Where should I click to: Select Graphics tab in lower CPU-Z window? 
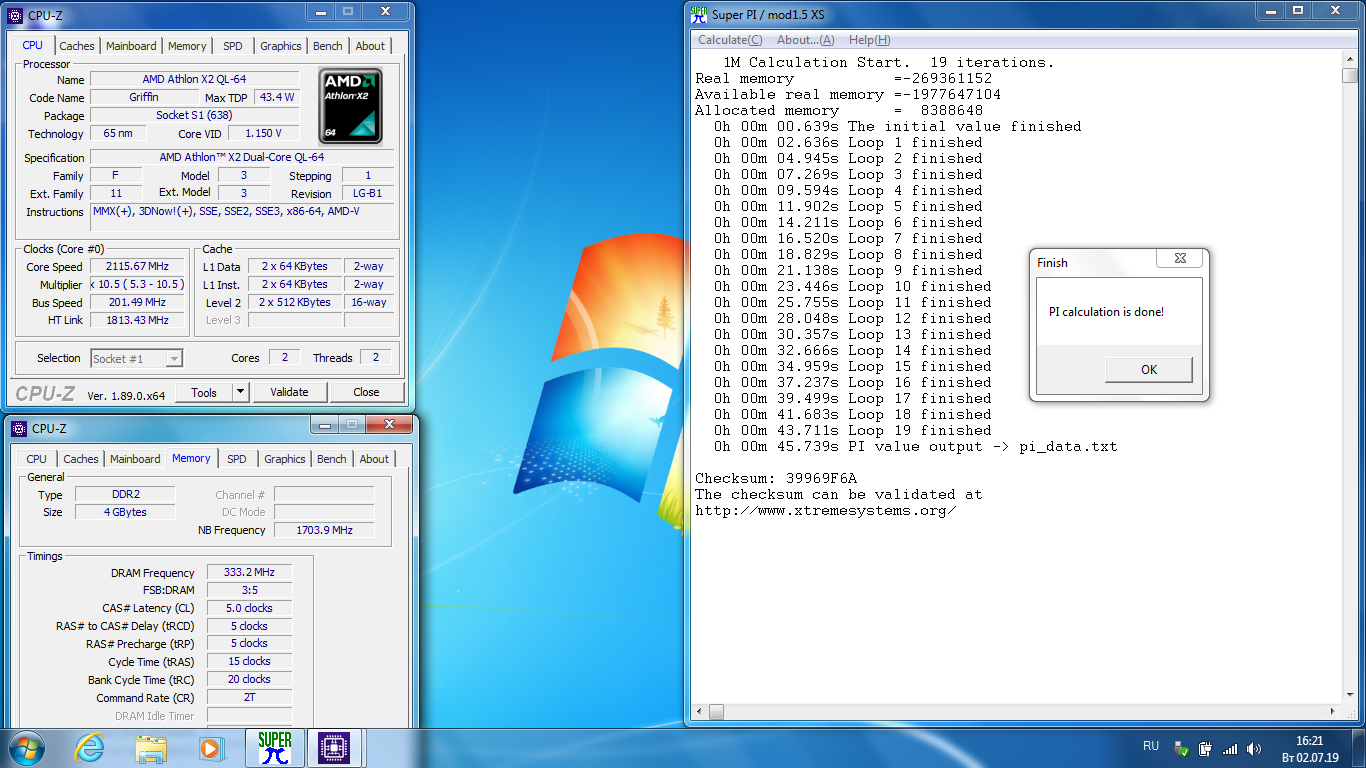(x=285, y=459)
